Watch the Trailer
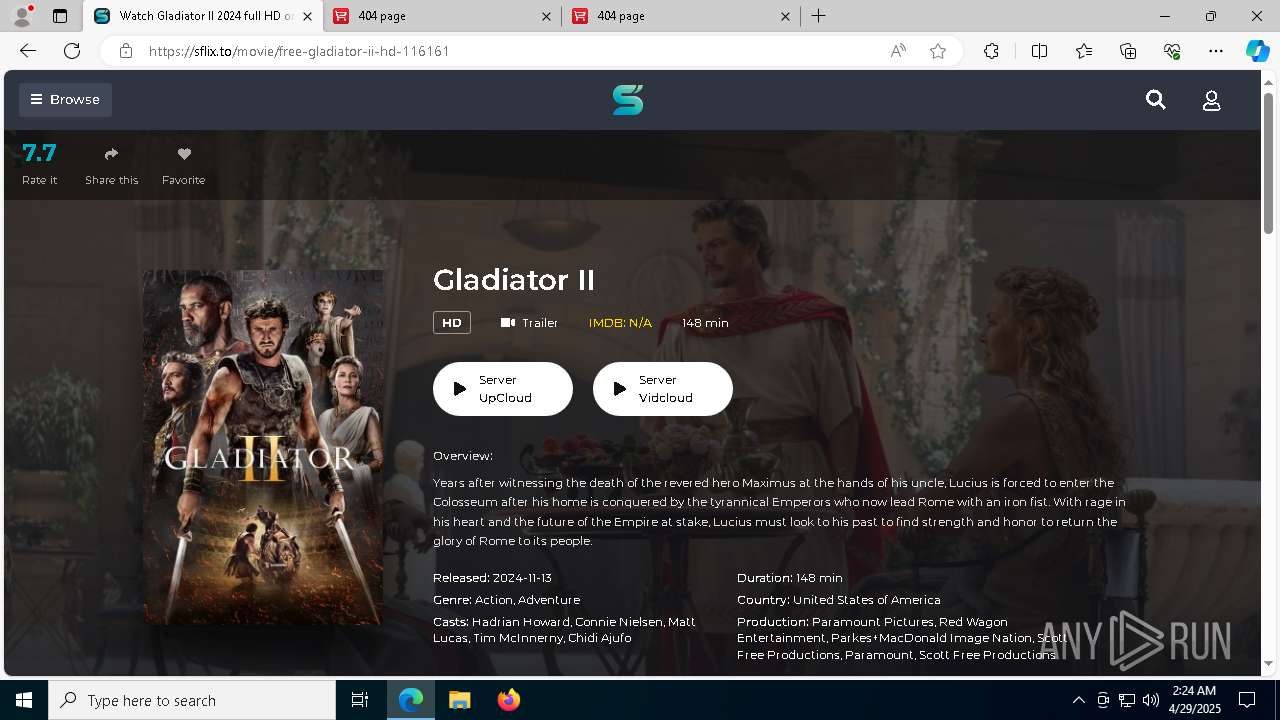 click(x=529, y=323)
